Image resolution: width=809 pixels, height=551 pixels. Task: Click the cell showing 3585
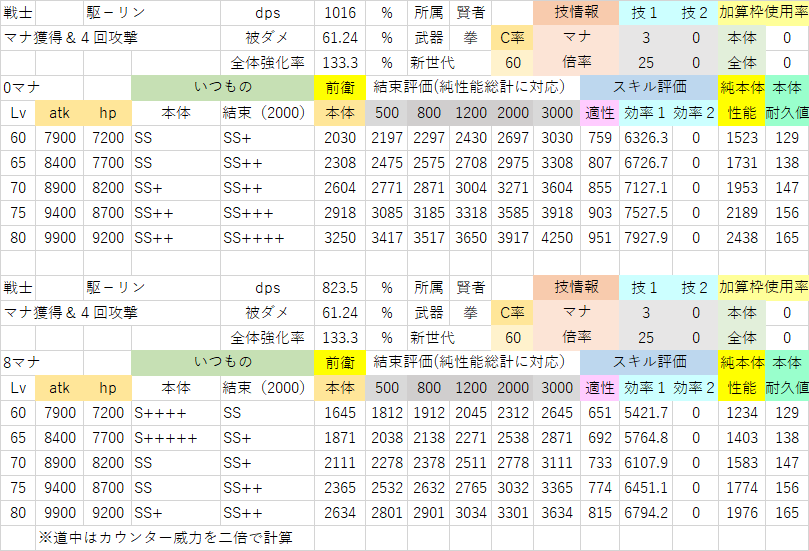tap(513, 213)
